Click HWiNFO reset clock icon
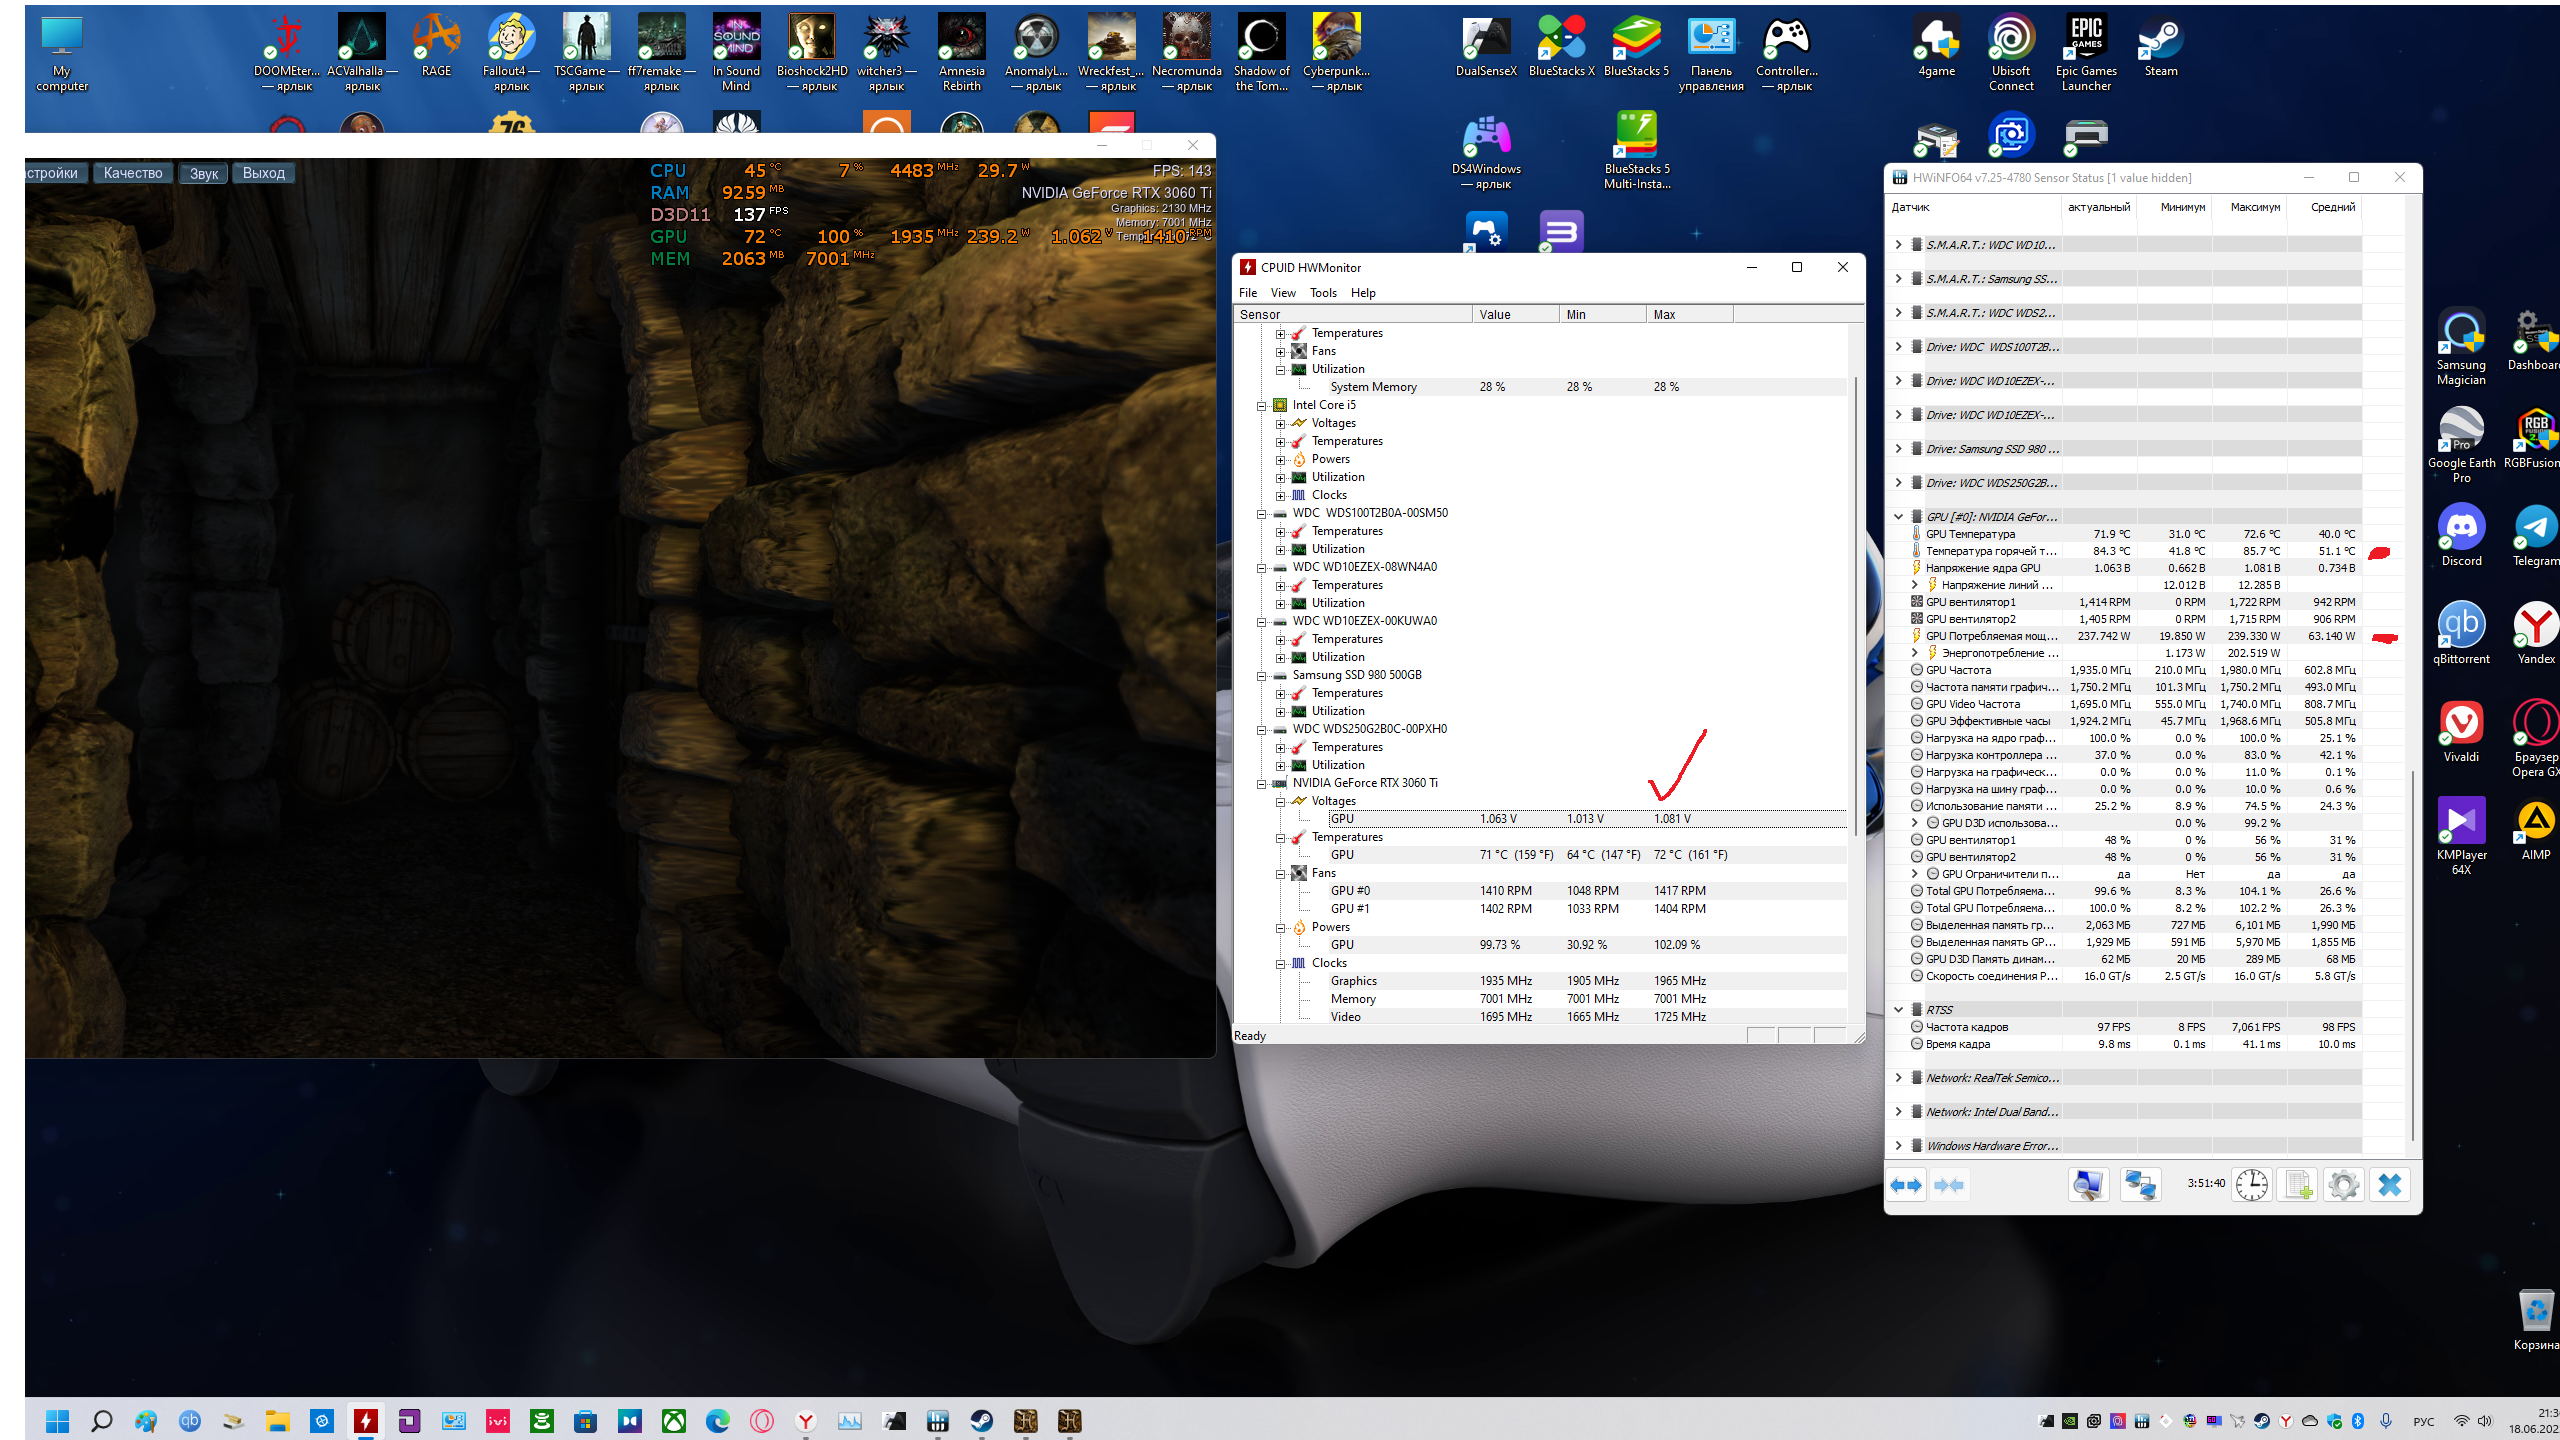The width and height of the screenshot is (2560, 1440). [x=2251, y=1185]
